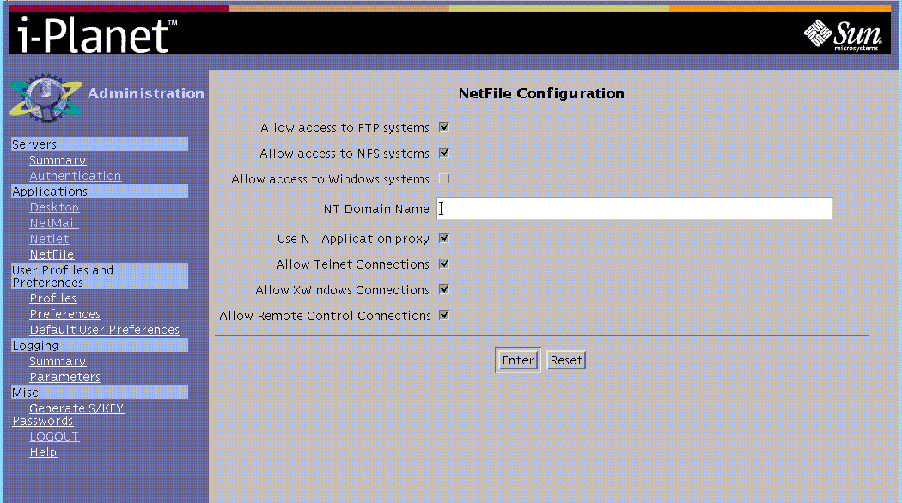Click the NT Domain Name label
Viewport: 902px width, 503px height.
click(376, 209)
